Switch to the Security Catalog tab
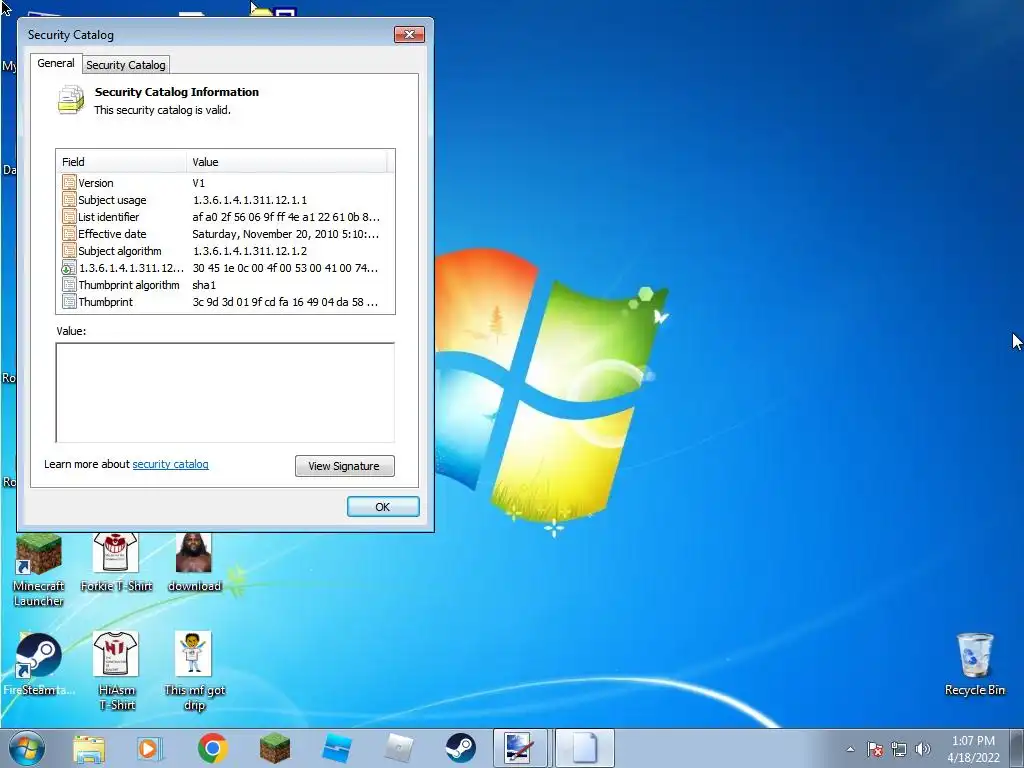Image resolution: width=1024 pixels, height=768 pixels. 126,65
